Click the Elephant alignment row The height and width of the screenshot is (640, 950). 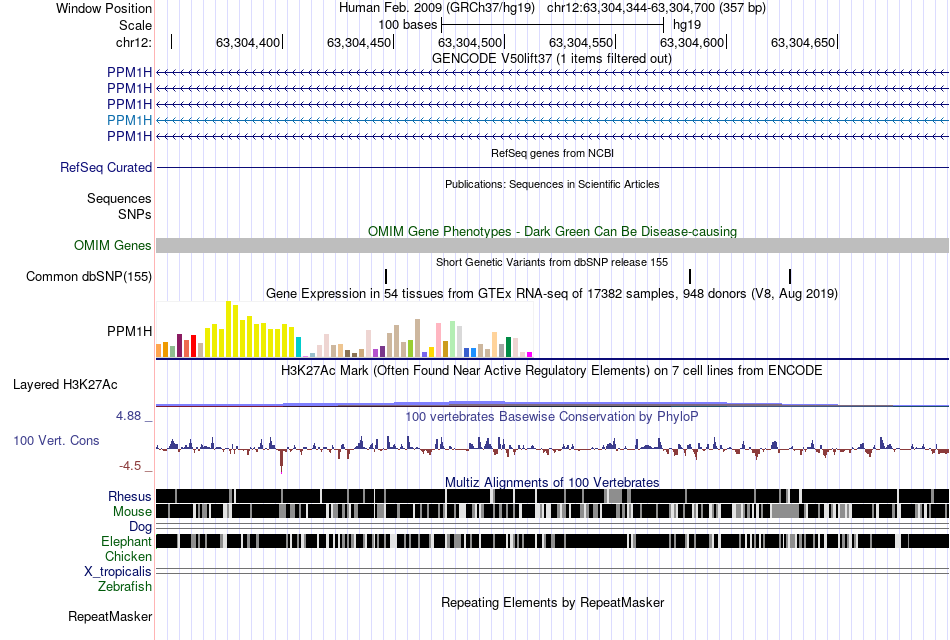pos(553,541)
